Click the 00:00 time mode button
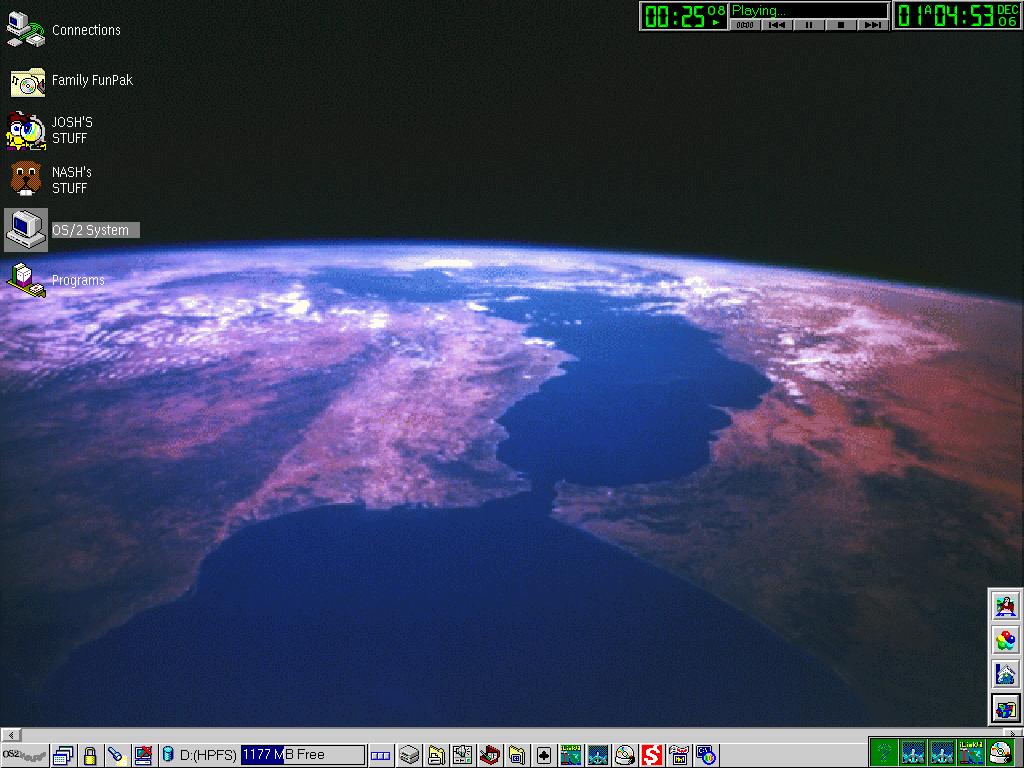Viewport: 1024px width, 768px height. coord(745,25)
